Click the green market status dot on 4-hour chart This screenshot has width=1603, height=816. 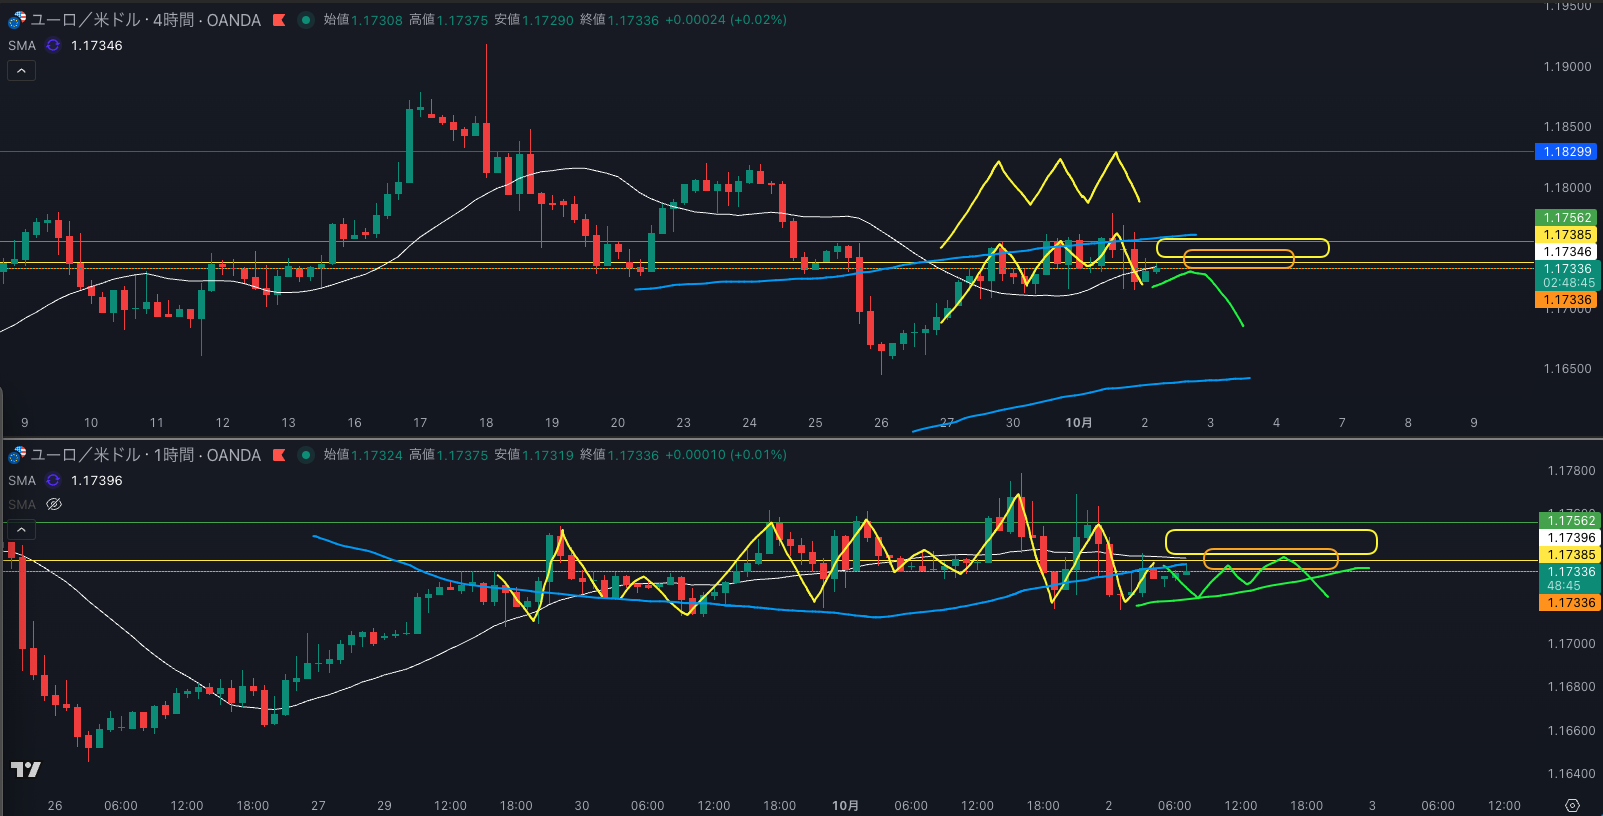pyautogui.click(x=306, y=20)
